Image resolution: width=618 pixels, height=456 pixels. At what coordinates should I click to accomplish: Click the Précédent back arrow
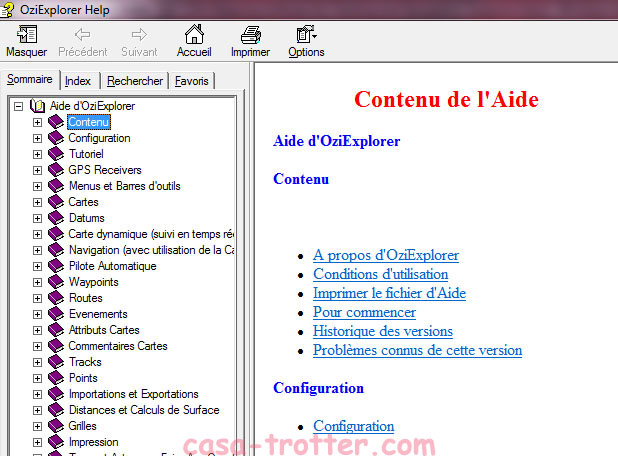point(82,35)
